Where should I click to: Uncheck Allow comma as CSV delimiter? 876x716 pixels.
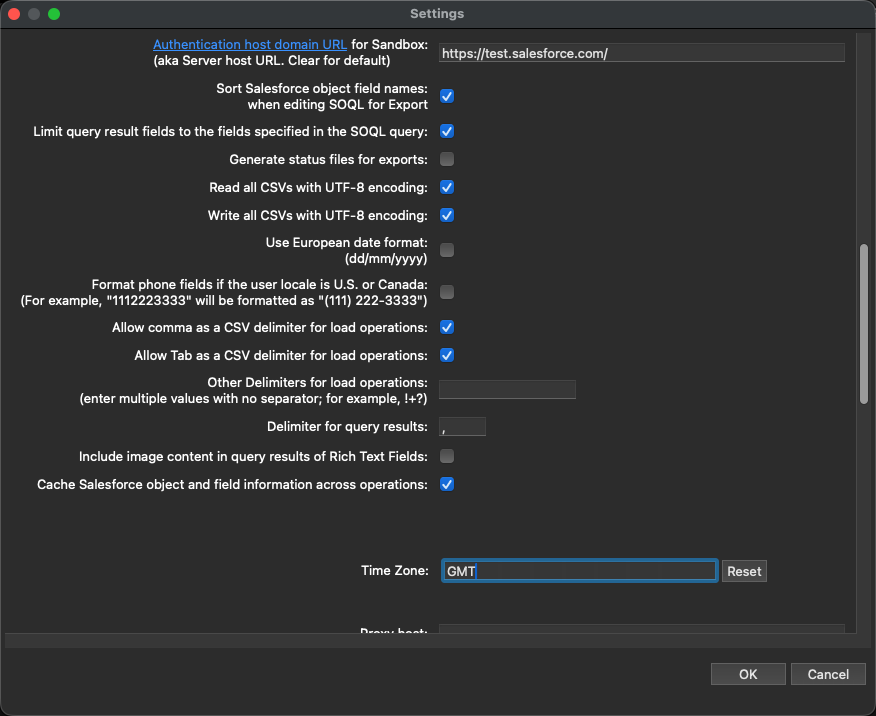pyautogui.click(x=447, y=327)
